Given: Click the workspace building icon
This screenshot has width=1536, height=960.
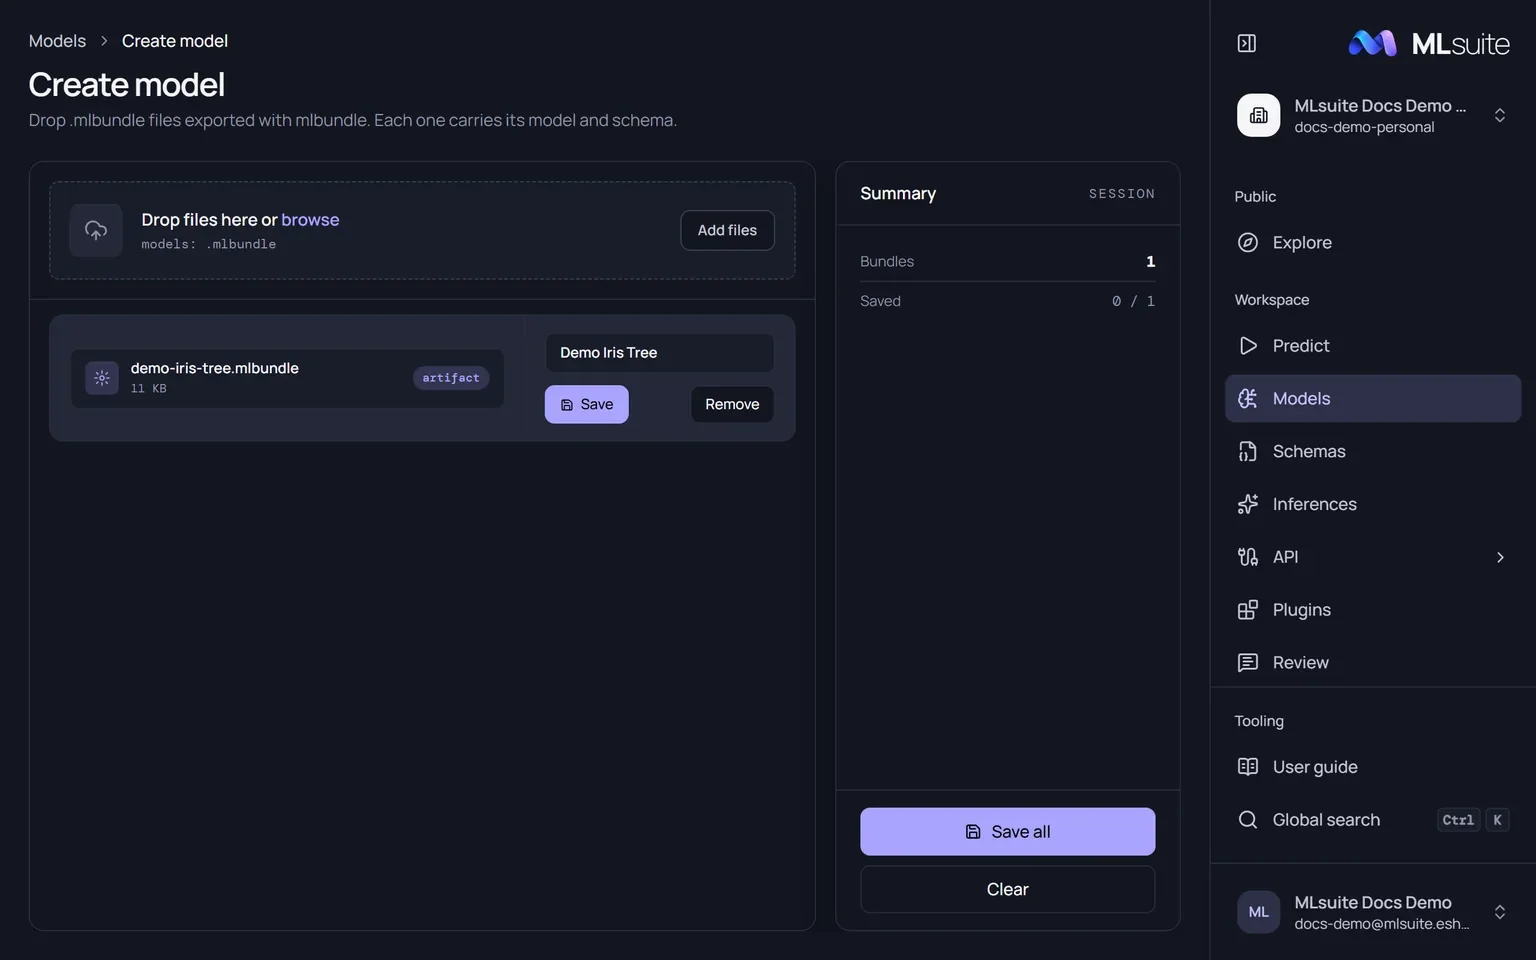Looking at the screenshot, I should tap(1258, 115).
